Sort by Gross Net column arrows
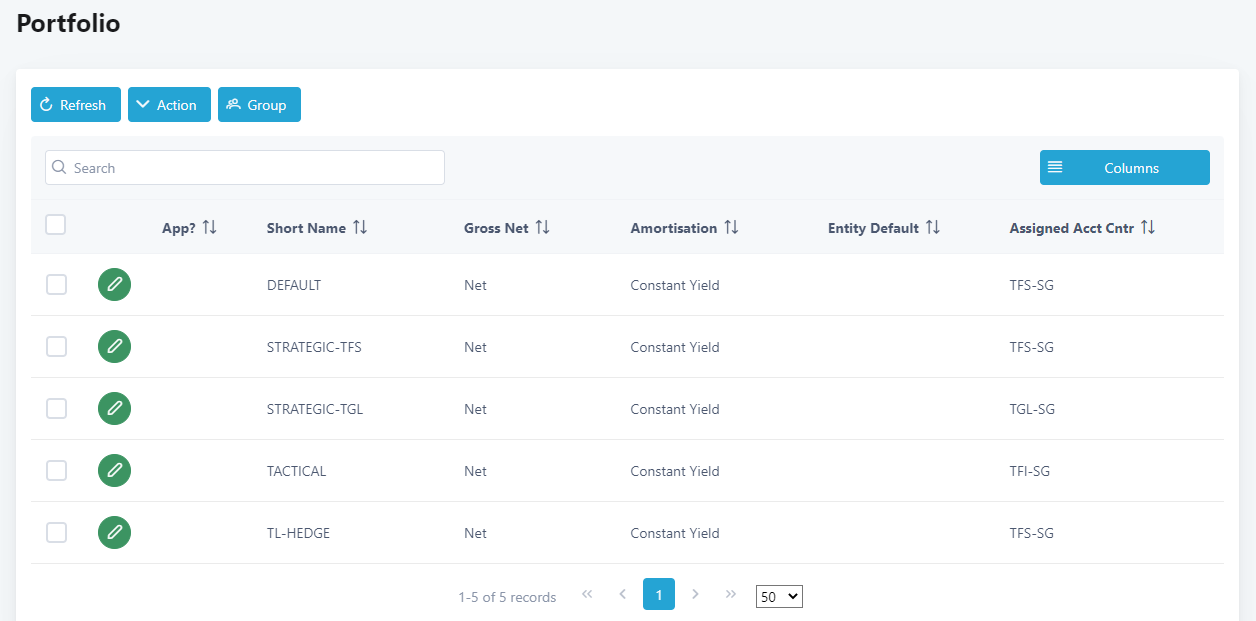 pos(542,228)
